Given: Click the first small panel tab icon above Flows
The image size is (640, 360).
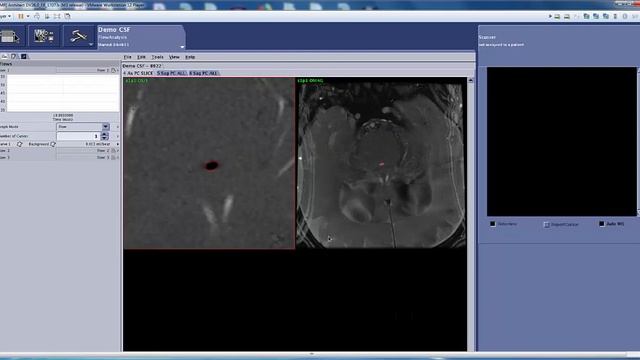Looking at the screenshot, I should coord(4,56).
